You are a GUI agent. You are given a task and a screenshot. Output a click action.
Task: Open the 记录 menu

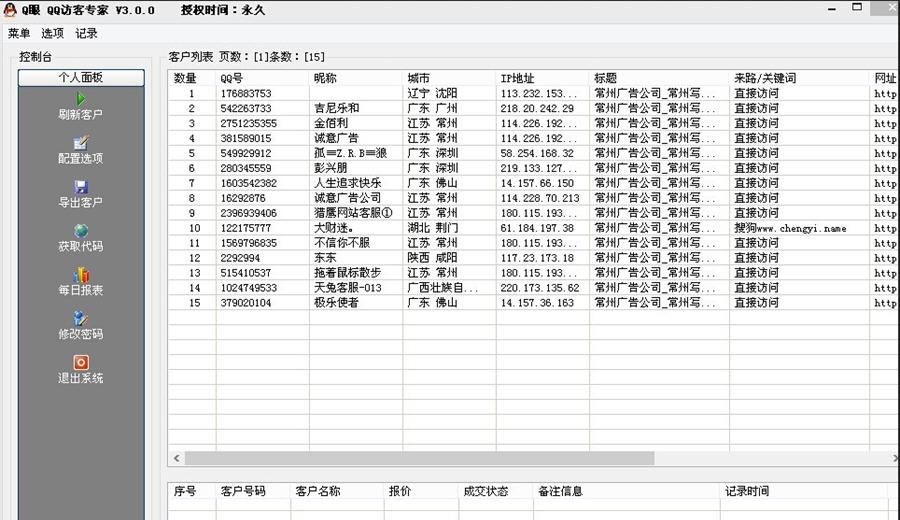pos(86,33)
